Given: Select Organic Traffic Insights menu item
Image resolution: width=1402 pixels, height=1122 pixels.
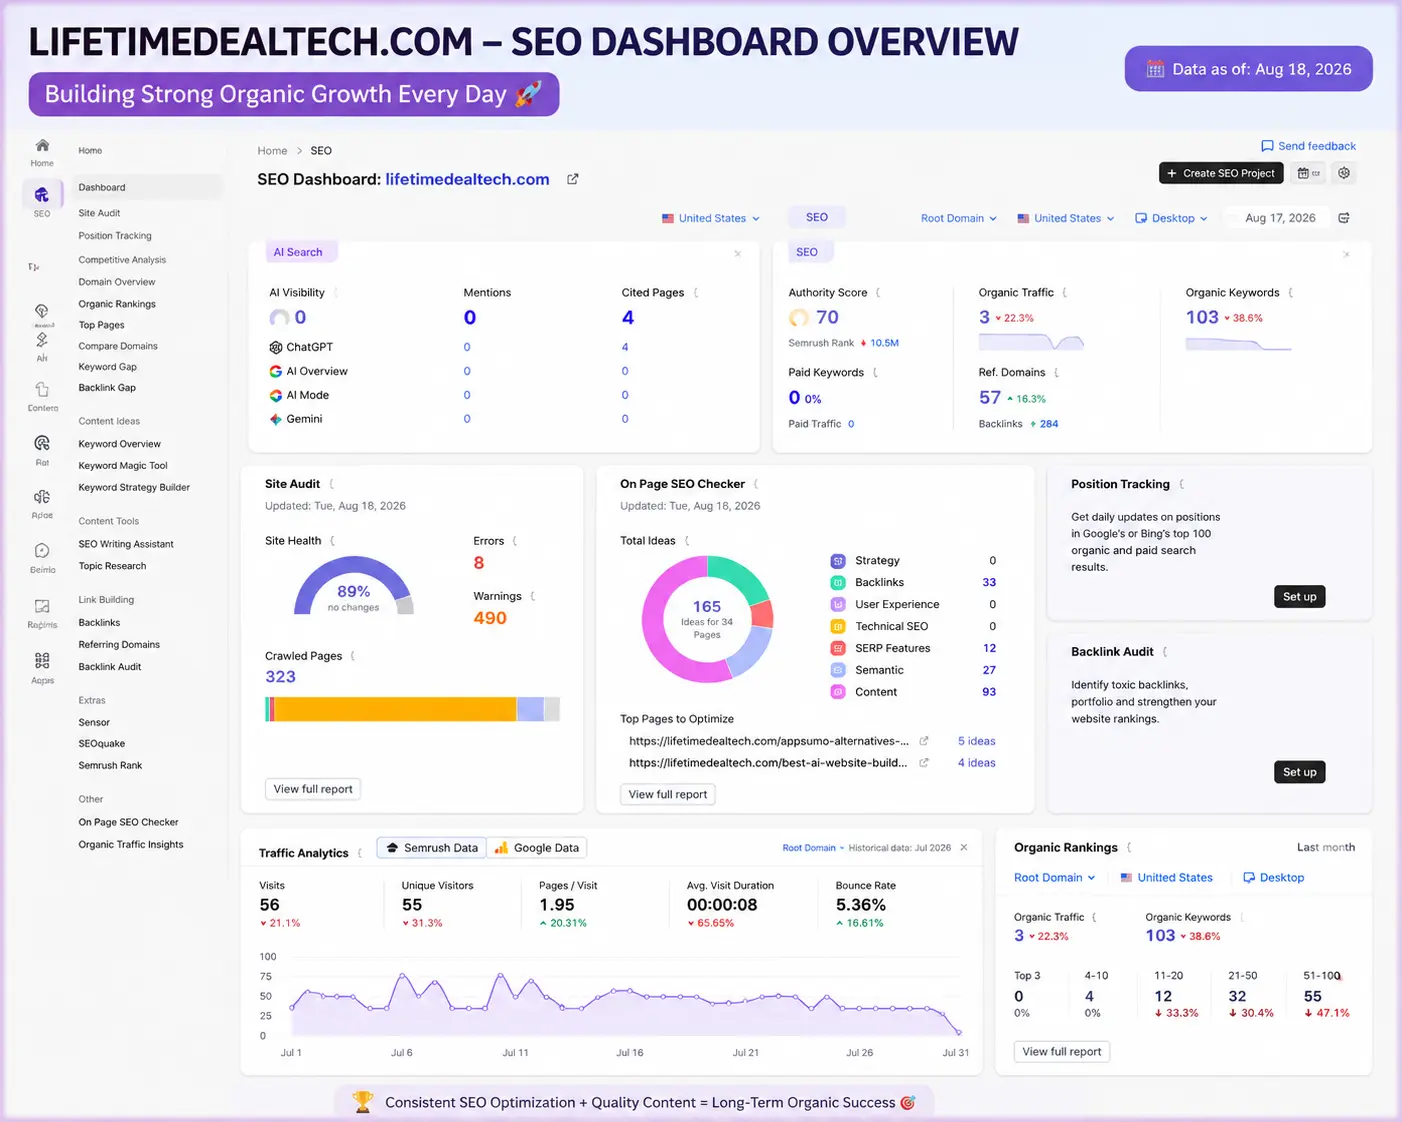Looking at the screenshot, I should coord(131,845).
